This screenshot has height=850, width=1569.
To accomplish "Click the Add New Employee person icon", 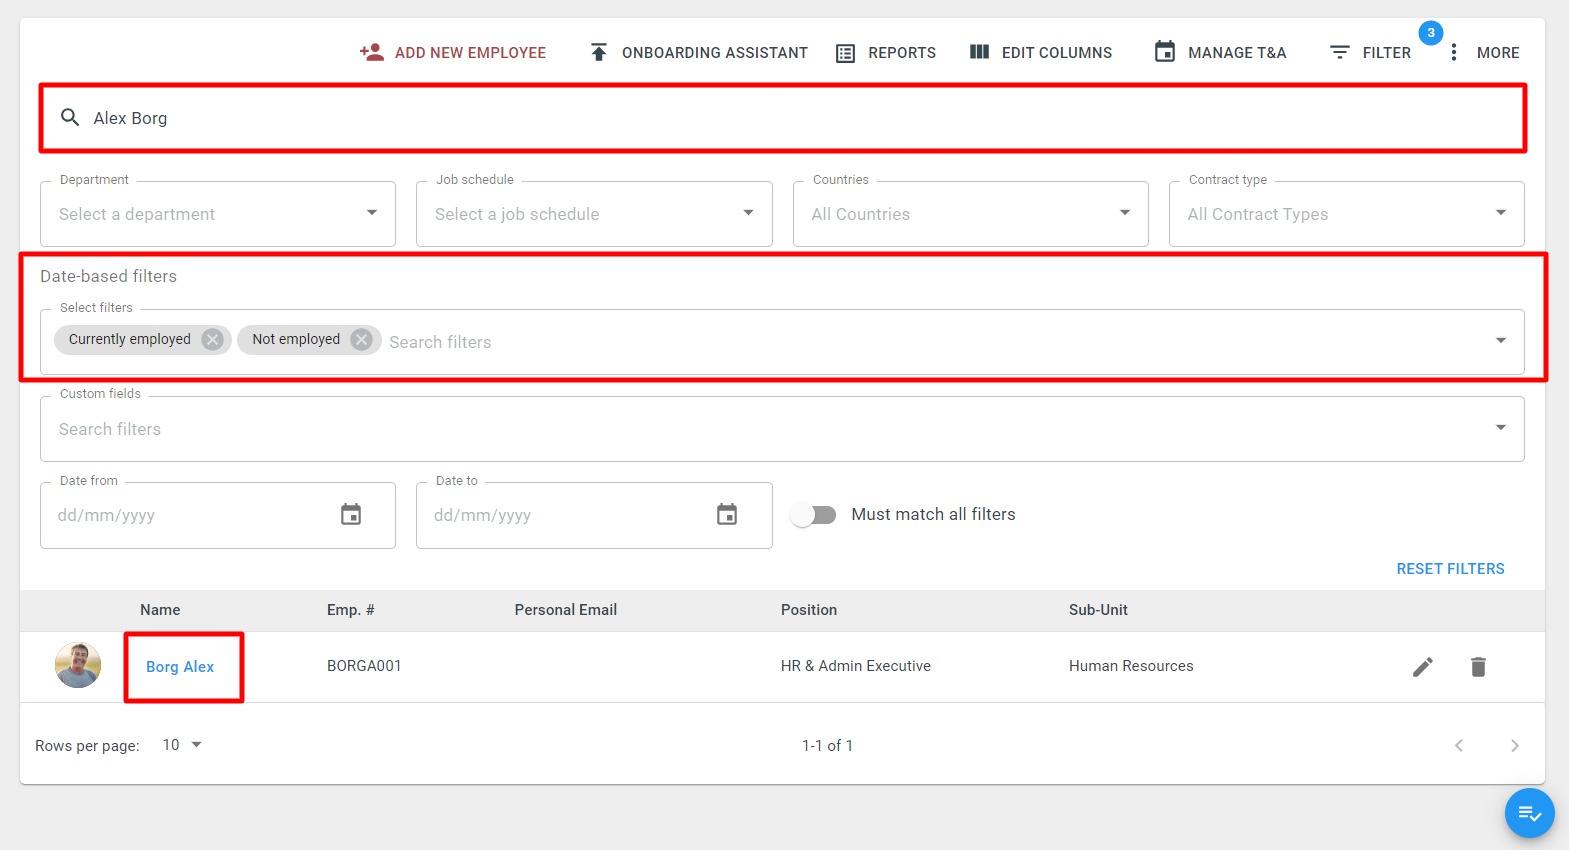I will tap(372, 52).
